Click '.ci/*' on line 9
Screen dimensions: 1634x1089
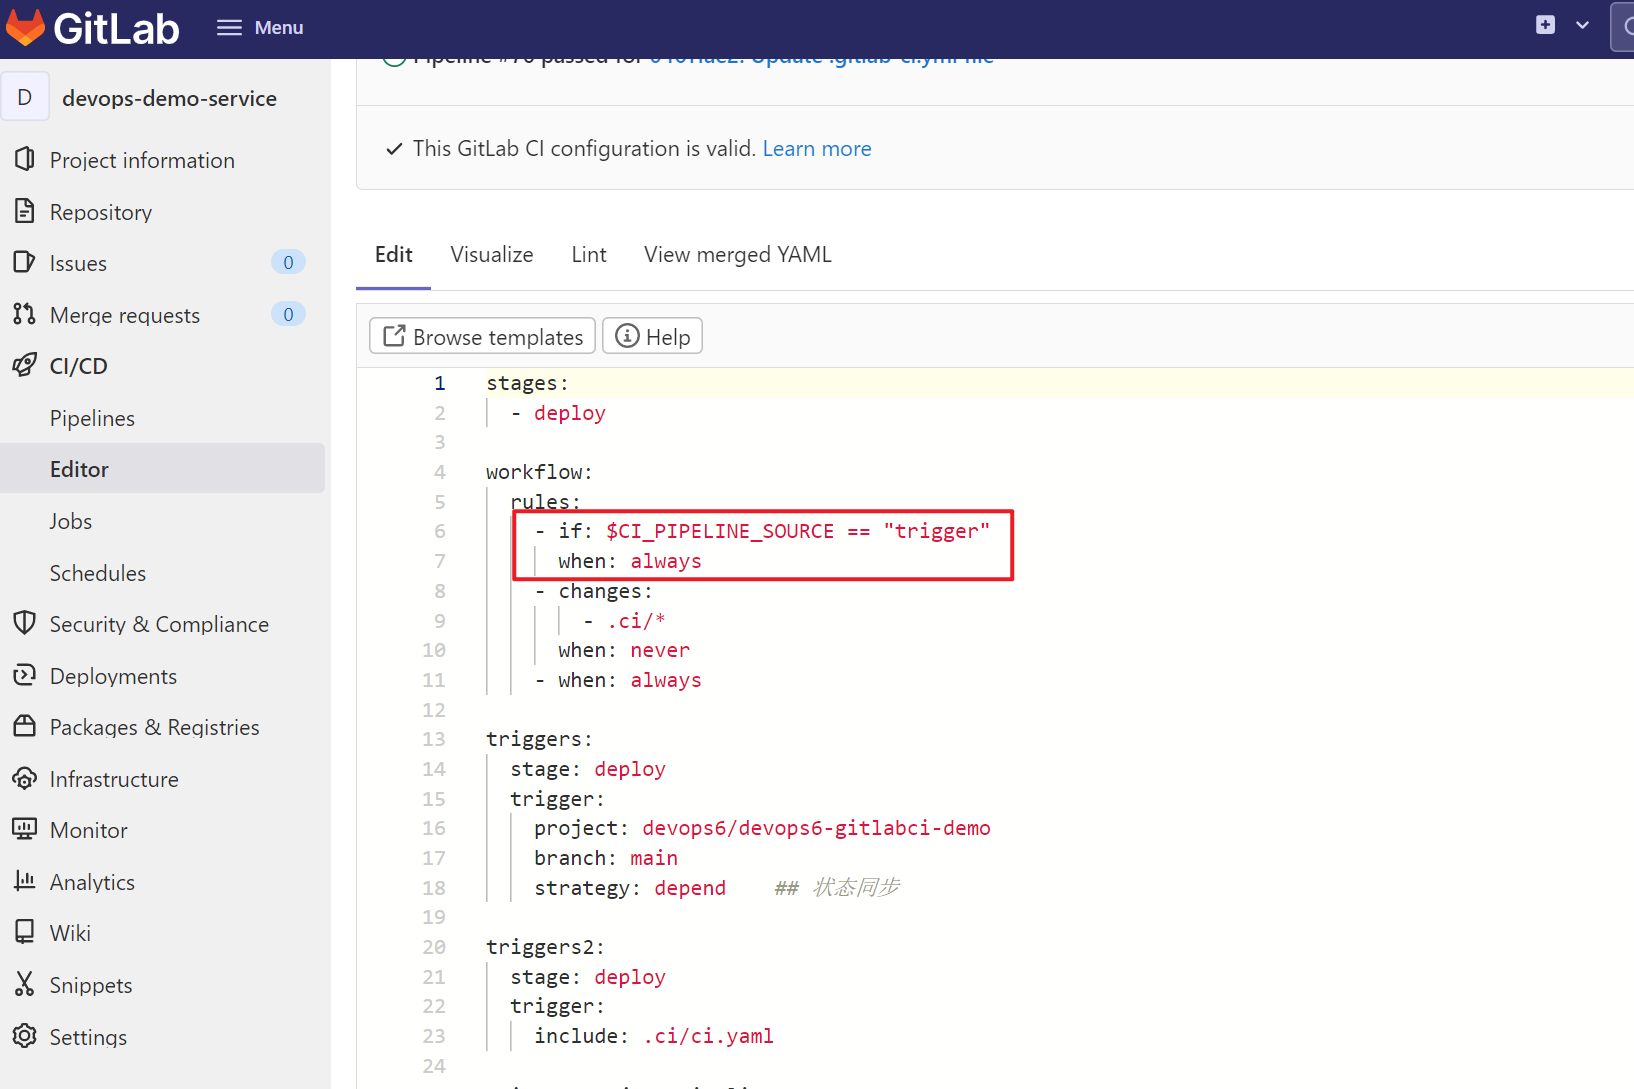pos(636,621)
